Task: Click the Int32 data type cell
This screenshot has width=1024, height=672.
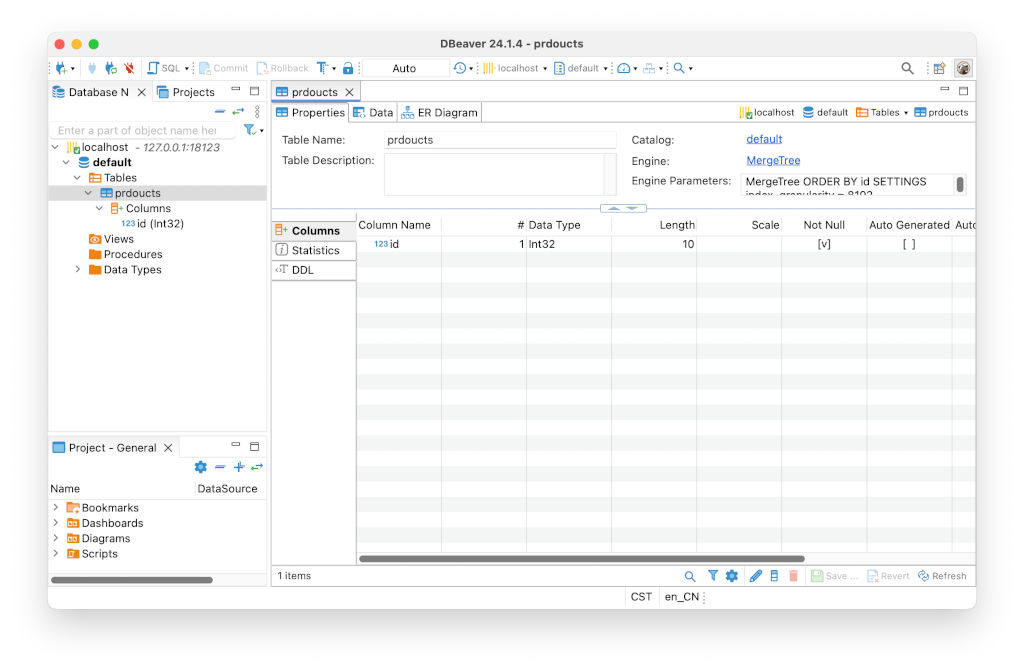Action: point(569,244)
